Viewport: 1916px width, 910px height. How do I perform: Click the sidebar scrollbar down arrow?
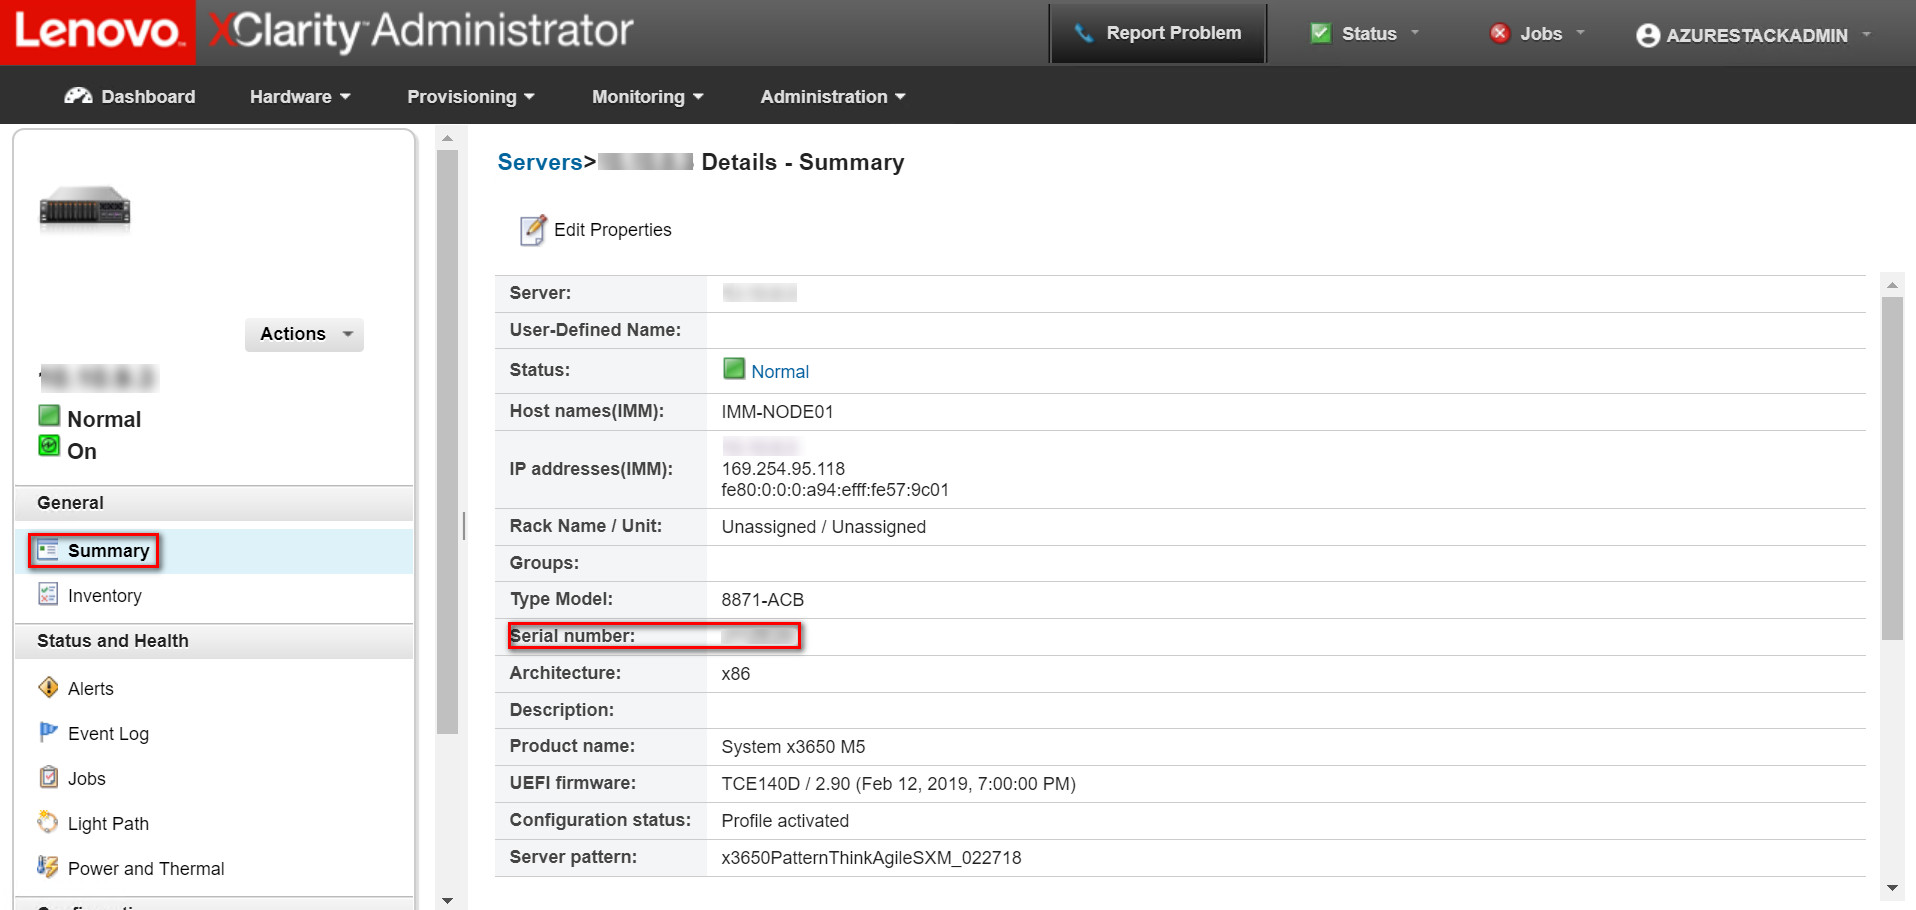447,901
